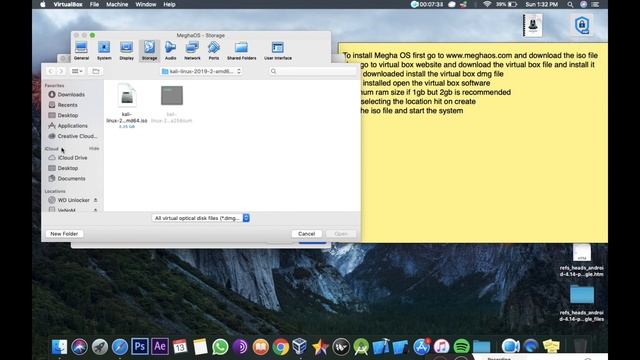Open Calendar from the Dock
640x360 pixels.
pyautogui.click(x=180, y=347)
